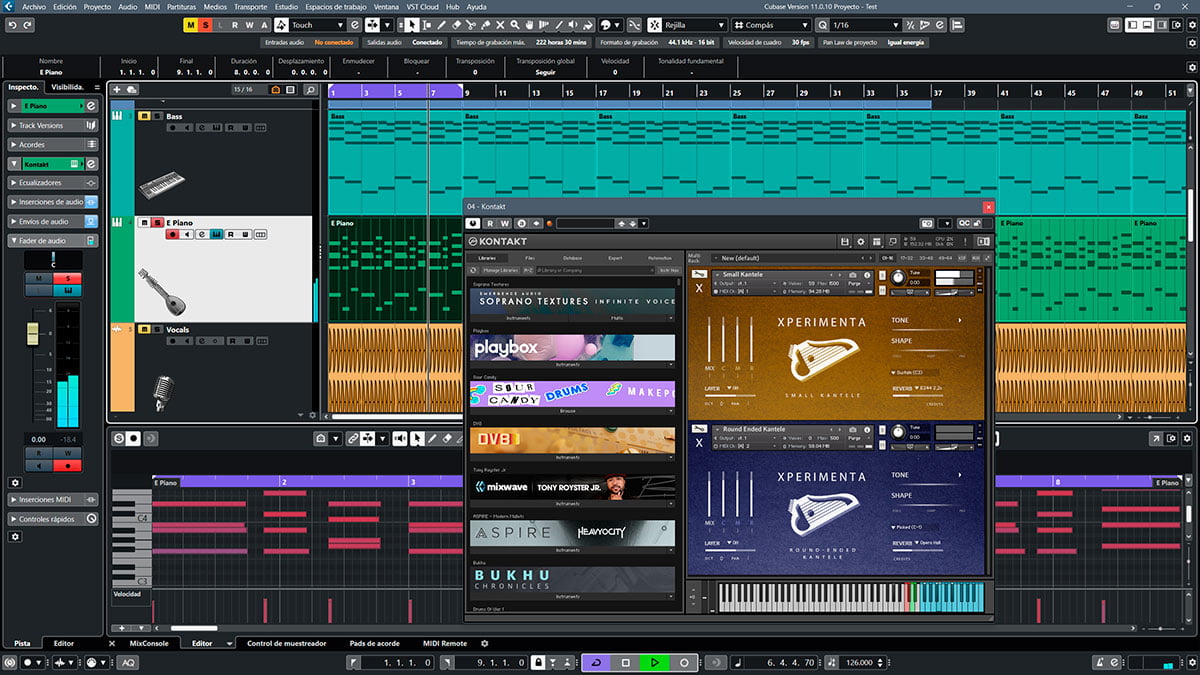Click the Kontakt browser Libraries tab
Image resolution: width=1200 pixels, height=675 pixels.
[x=487, y=258]
